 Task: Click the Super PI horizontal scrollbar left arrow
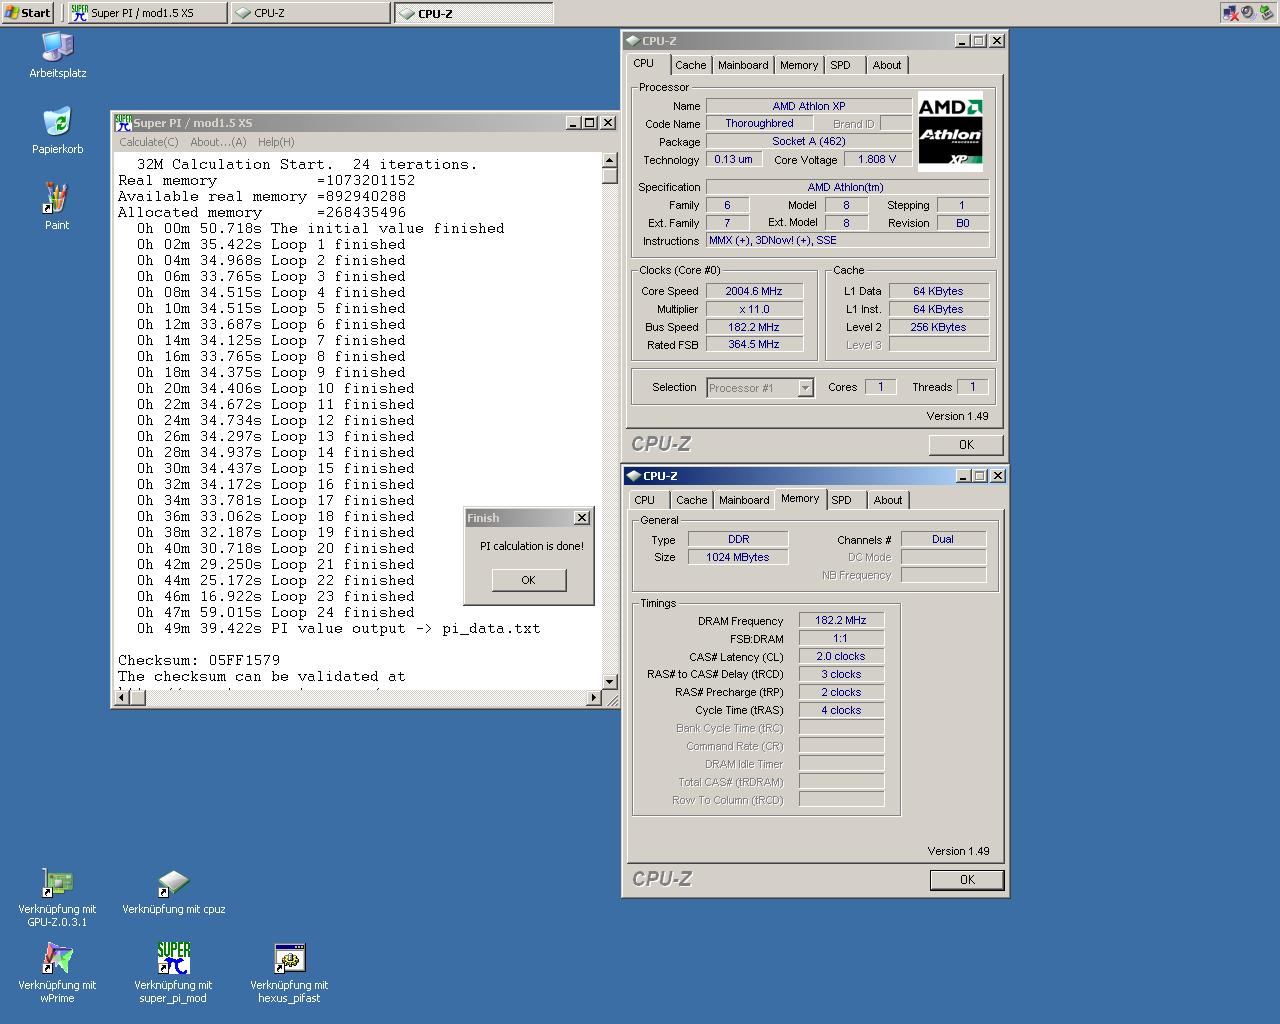121,697
